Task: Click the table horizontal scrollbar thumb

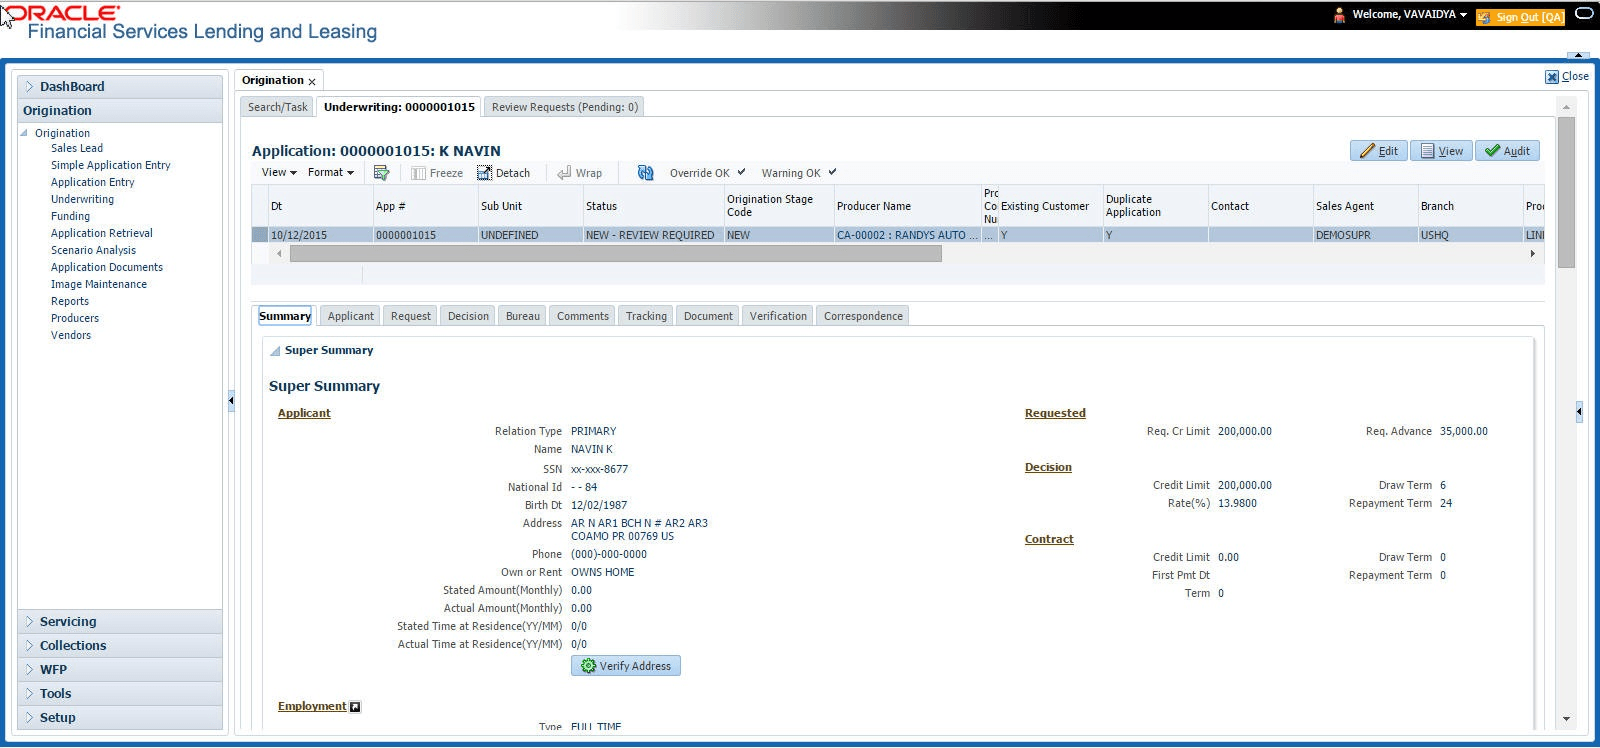Action: point(615,254)
